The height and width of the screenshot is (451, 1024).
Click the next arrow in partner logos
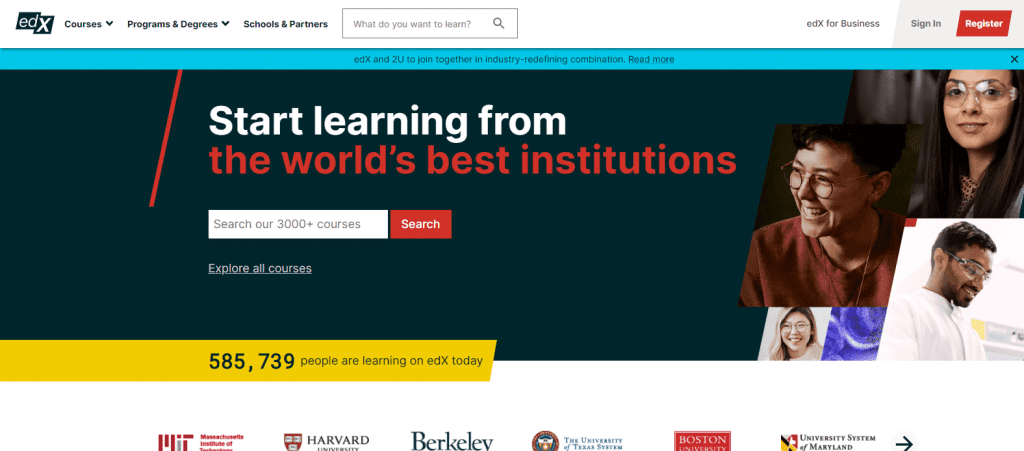pos(904,443)
